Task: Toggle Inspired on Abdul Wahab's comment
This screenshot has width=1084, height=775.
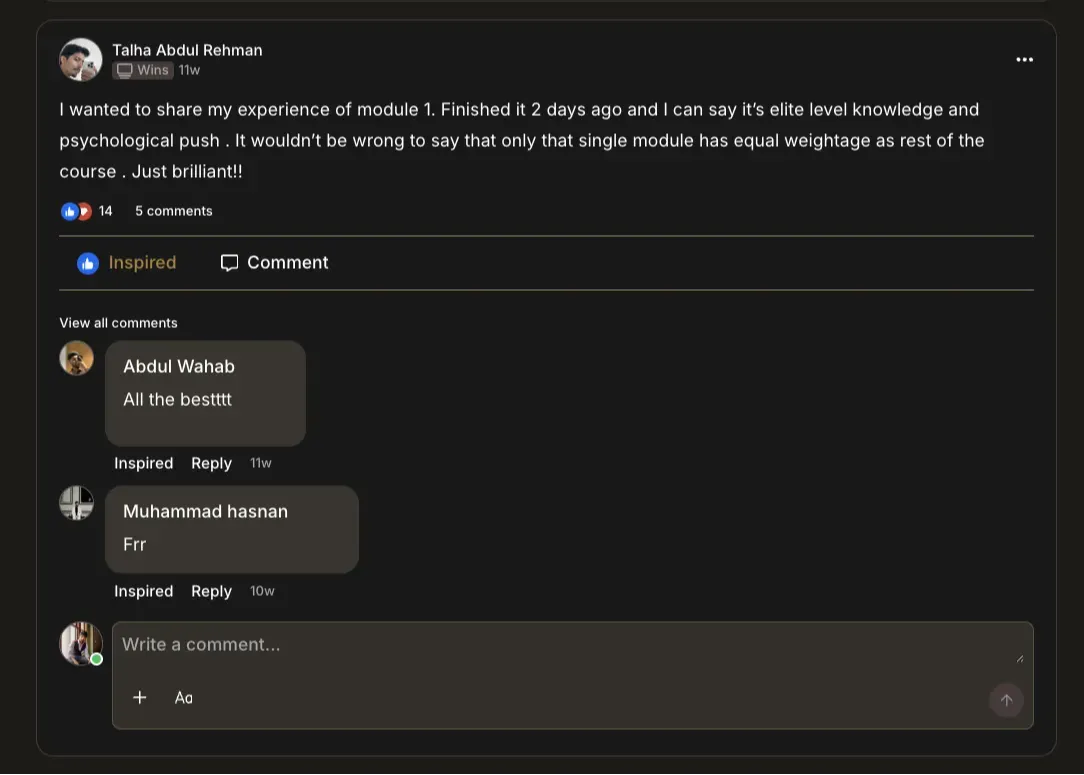Action: click(x=143, y=463)
